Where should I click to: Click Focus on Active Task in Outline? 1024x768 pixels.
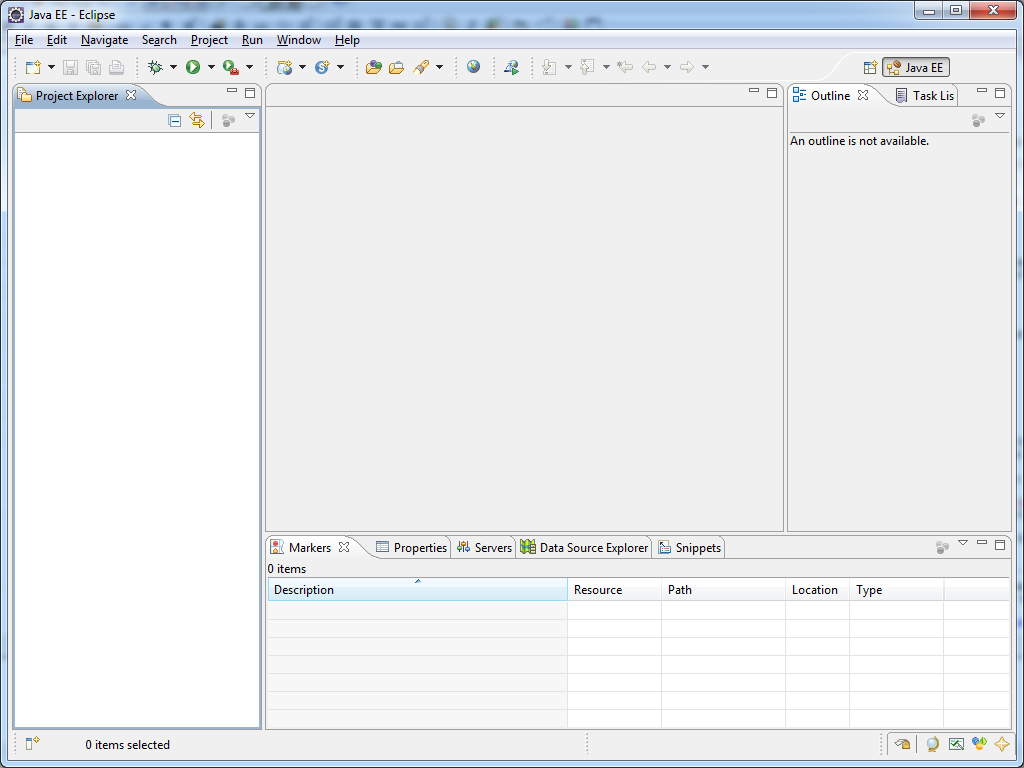click(x=978, y=120)
